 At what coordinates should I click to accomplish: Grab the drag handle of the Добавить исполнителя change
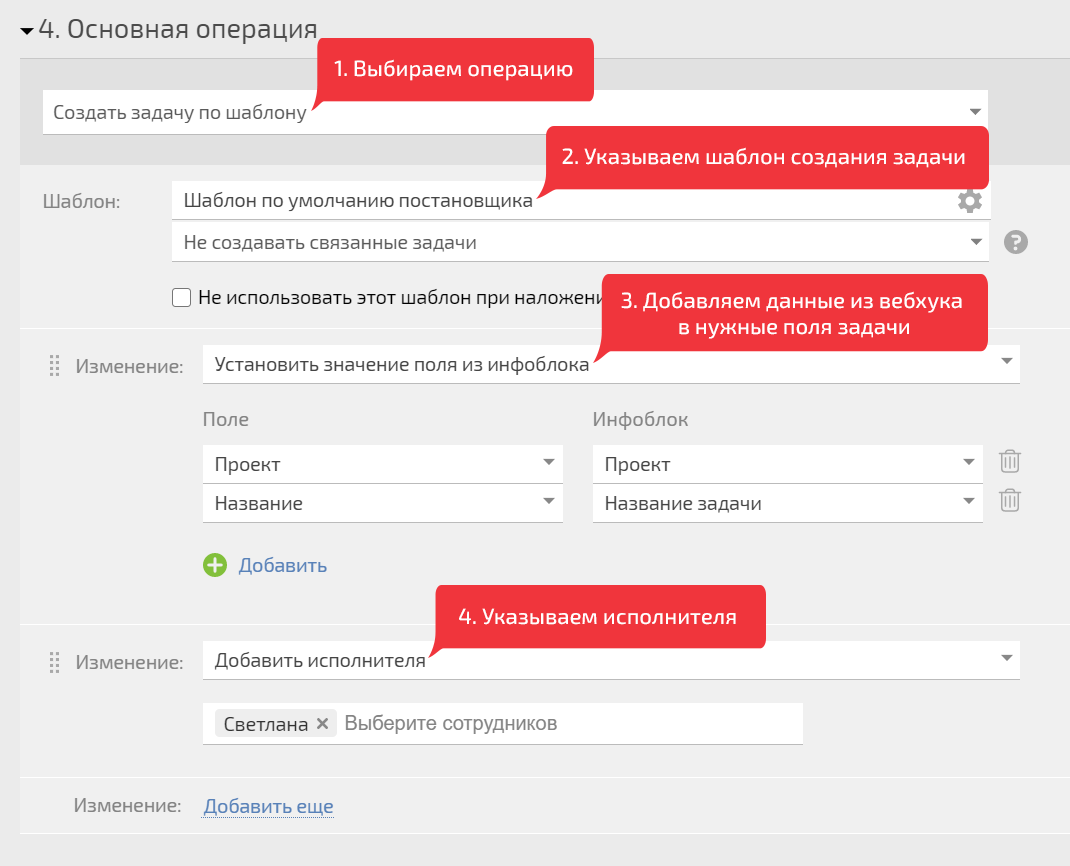[55, 662]
